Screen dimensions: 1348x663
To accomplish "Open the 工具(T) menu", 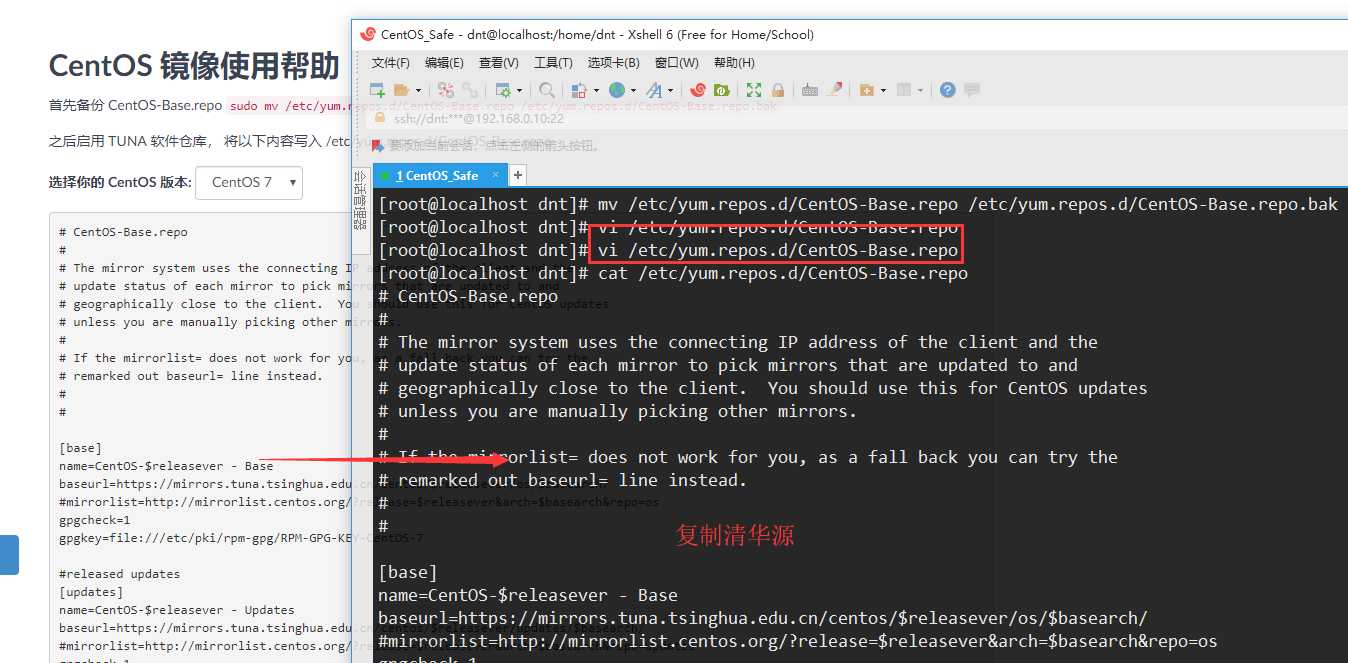I will click(x=553, y=62).
